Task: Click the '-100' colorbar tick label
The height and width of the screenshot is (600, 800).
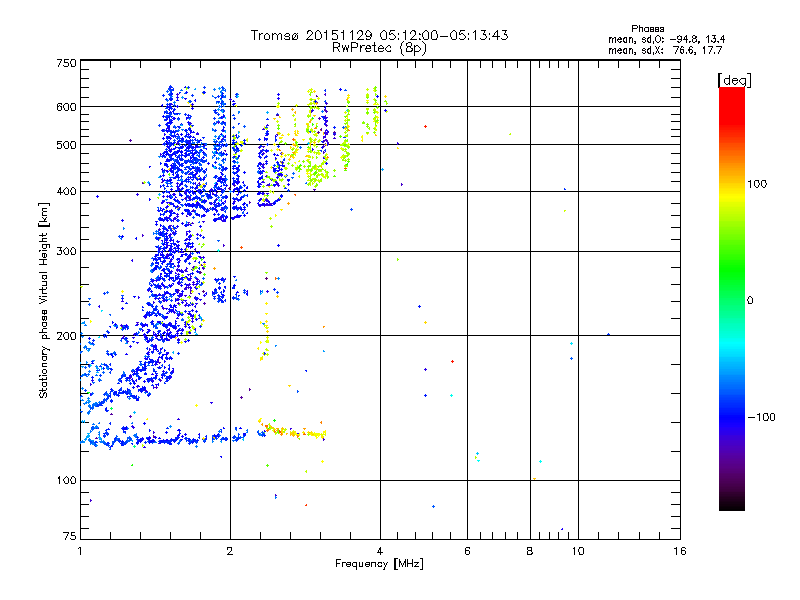Action: point(762,417)
